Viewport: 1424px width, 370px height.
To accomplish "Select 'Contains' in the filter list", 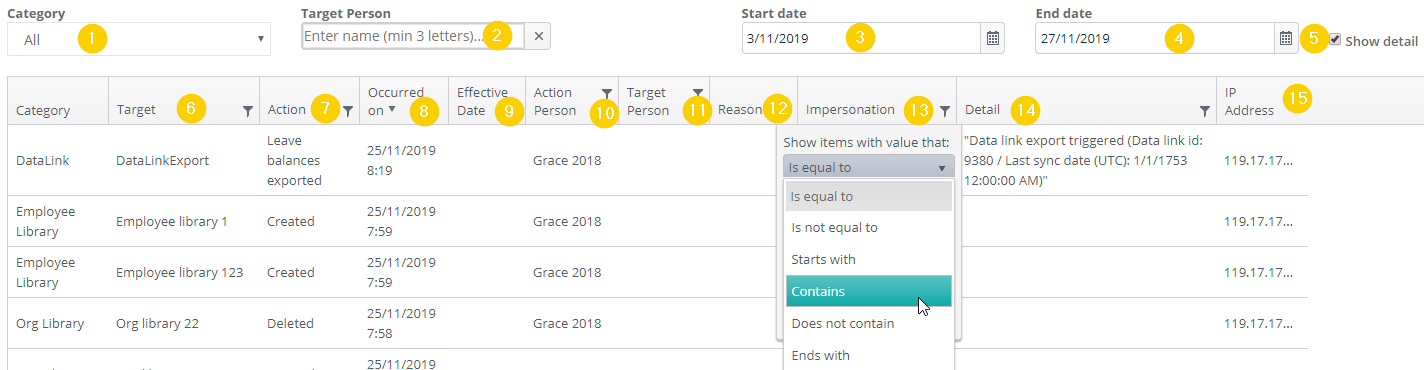I will (868, 291).
